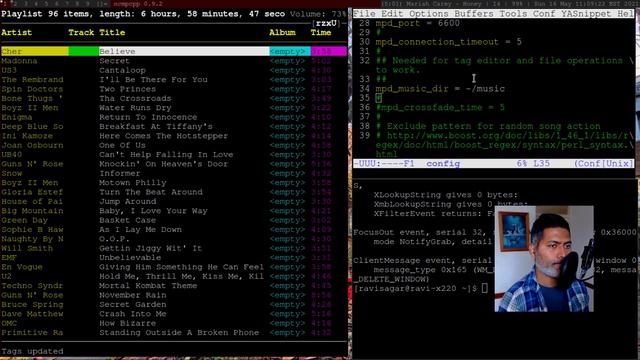This screenshot has height=360, width=640.
Task: Open the Options menu in Emacs
Action: pos(428,13)
